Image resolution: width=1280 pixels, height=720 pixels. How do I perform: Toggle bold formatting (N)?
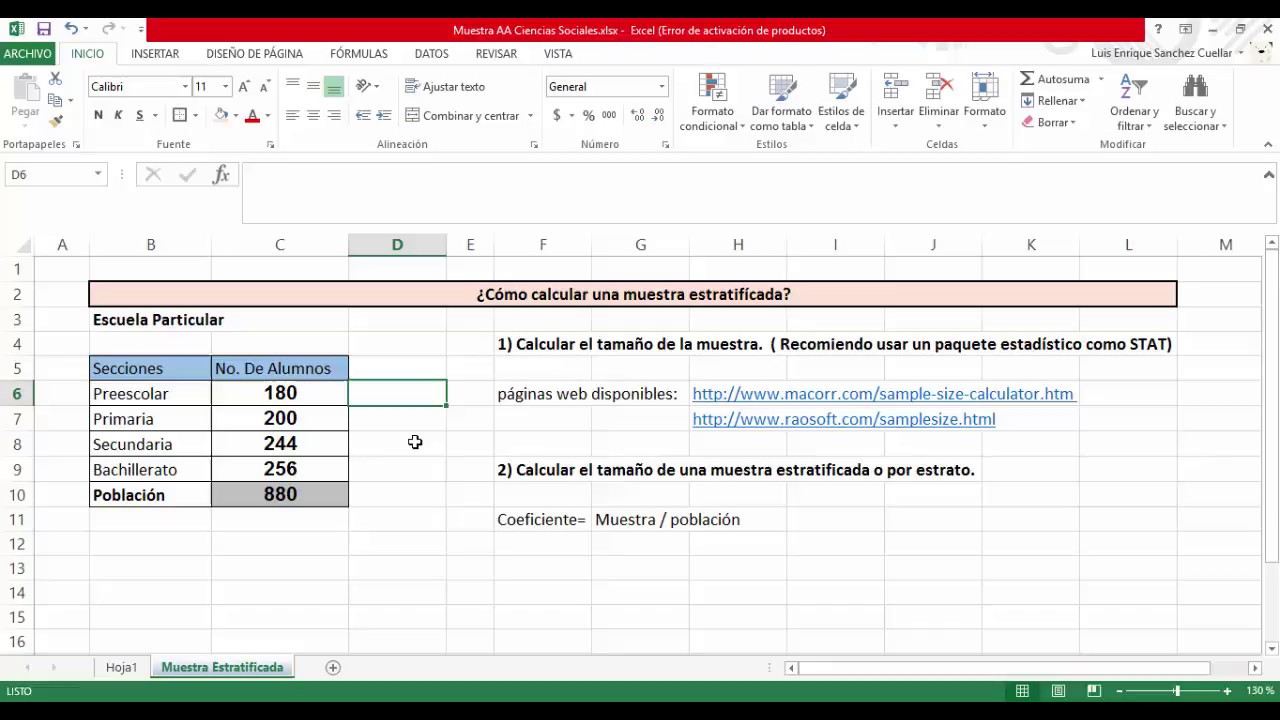click(98, 116)
